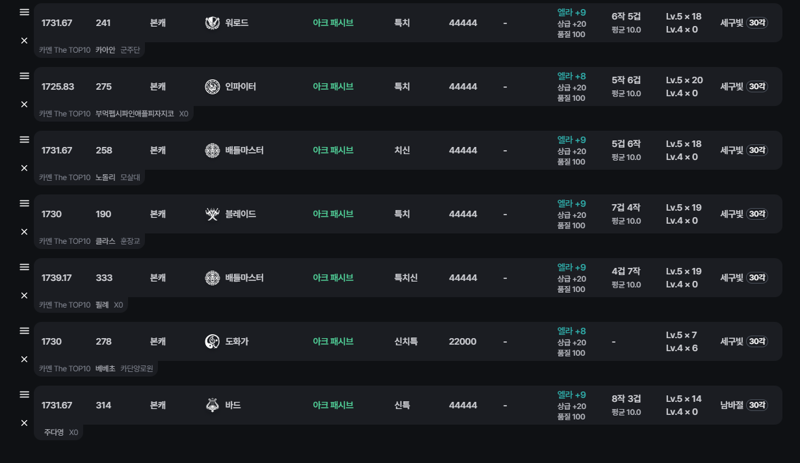Click the 30각 badge in 바드 row
The image size is (800, 463).
[757, 405]
